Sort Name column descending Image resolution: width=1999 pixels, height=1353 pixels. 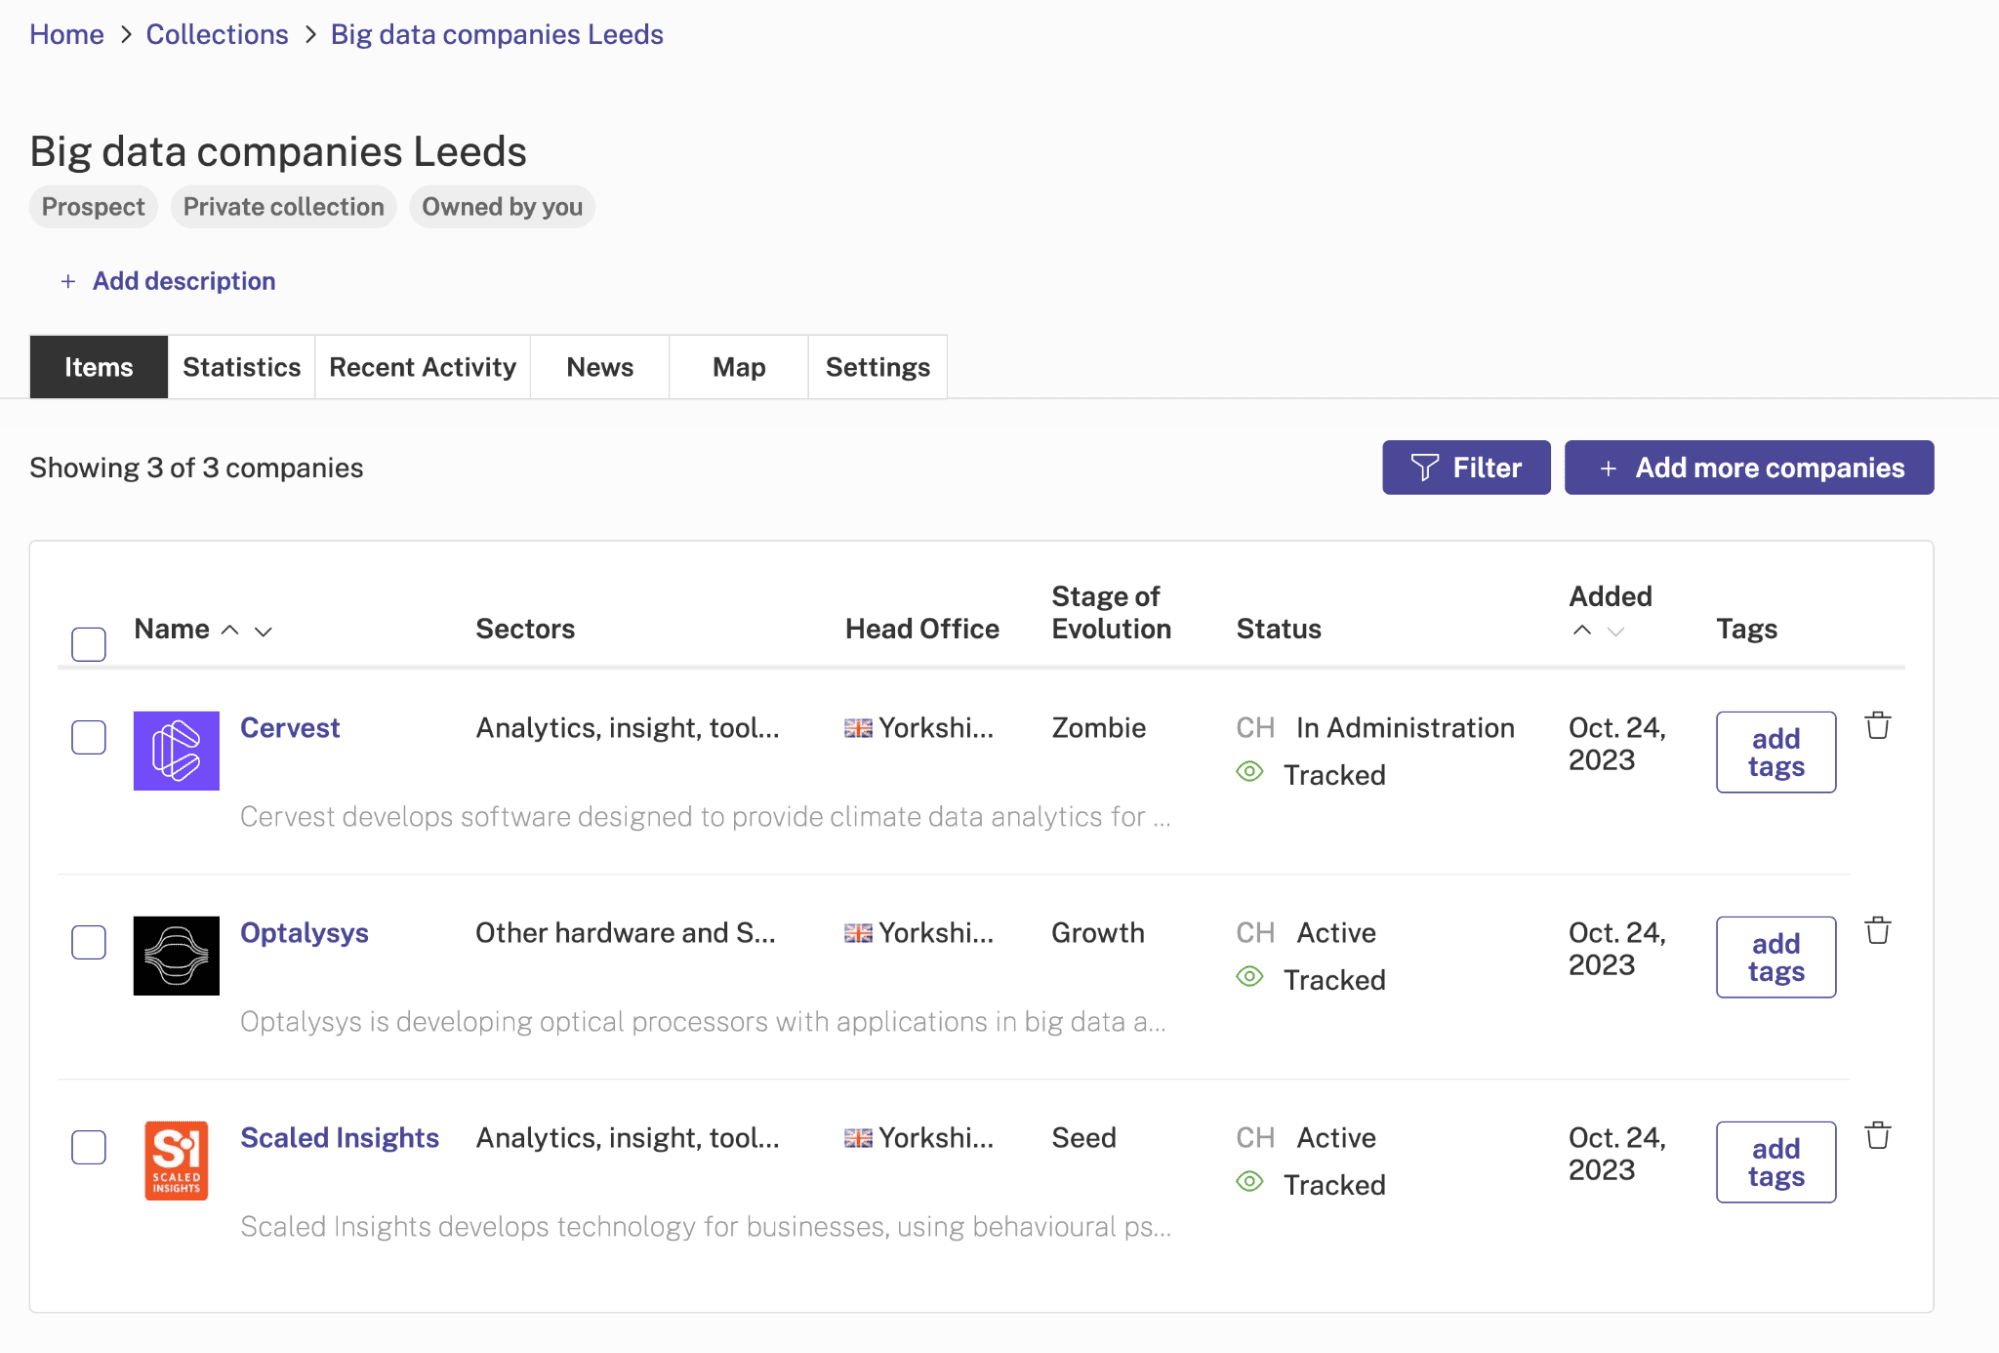(x=263, y=631)
